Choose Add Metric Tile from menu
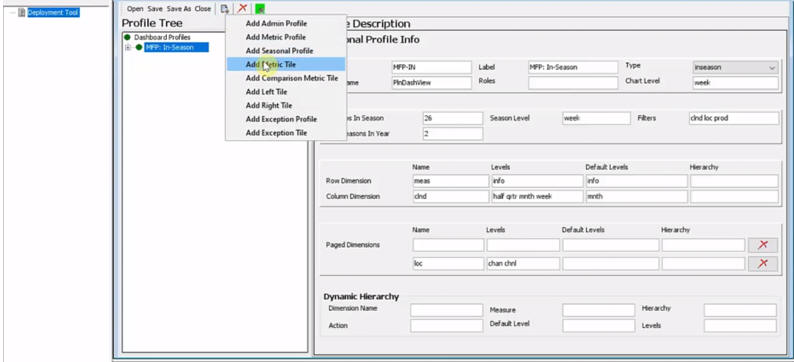The height and width of the screenshot is (362, 794). (286, 64)
